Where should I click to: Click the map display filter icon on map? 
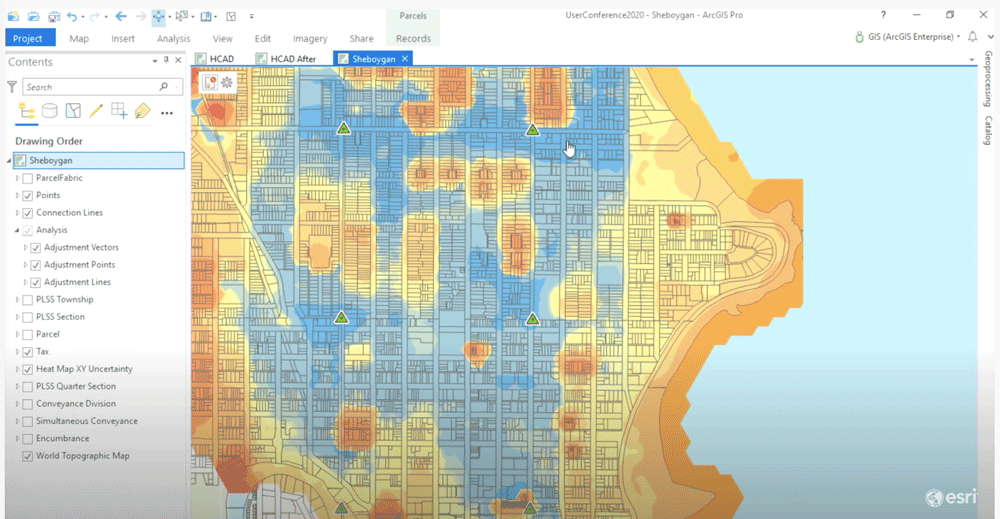(x=210, y=82)
